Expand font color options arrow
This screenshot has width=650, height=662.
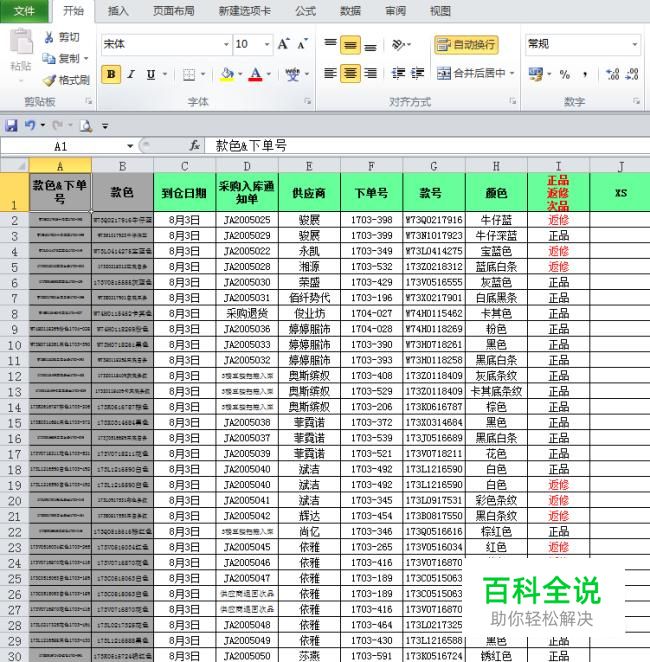(x=268, y=75)
